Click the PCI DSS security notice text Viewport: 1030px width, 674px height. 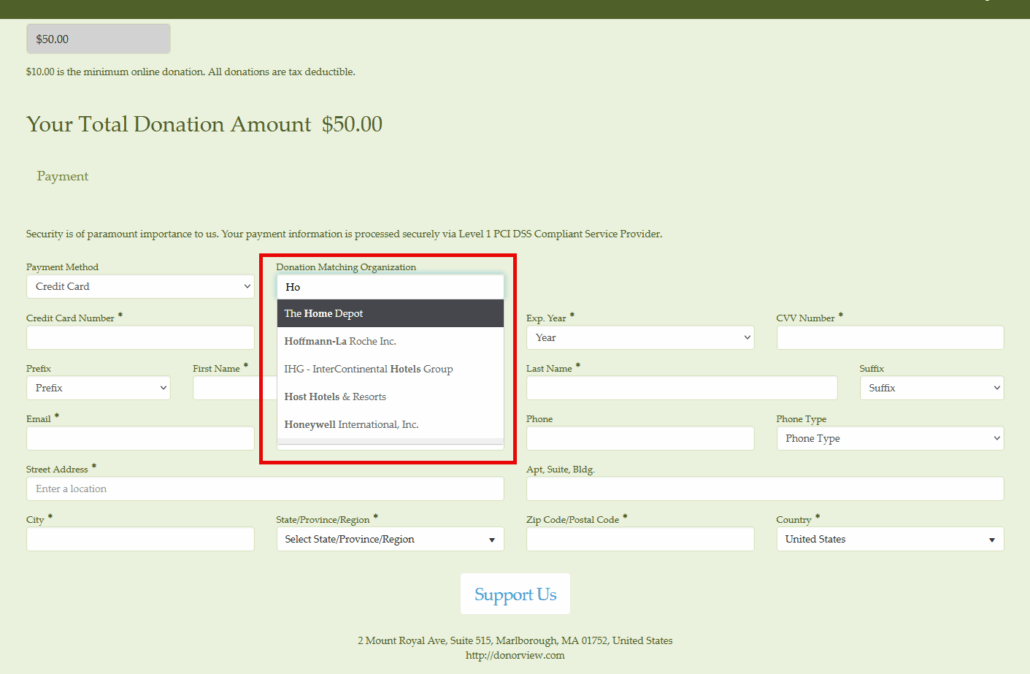click(x=344, y=234)
